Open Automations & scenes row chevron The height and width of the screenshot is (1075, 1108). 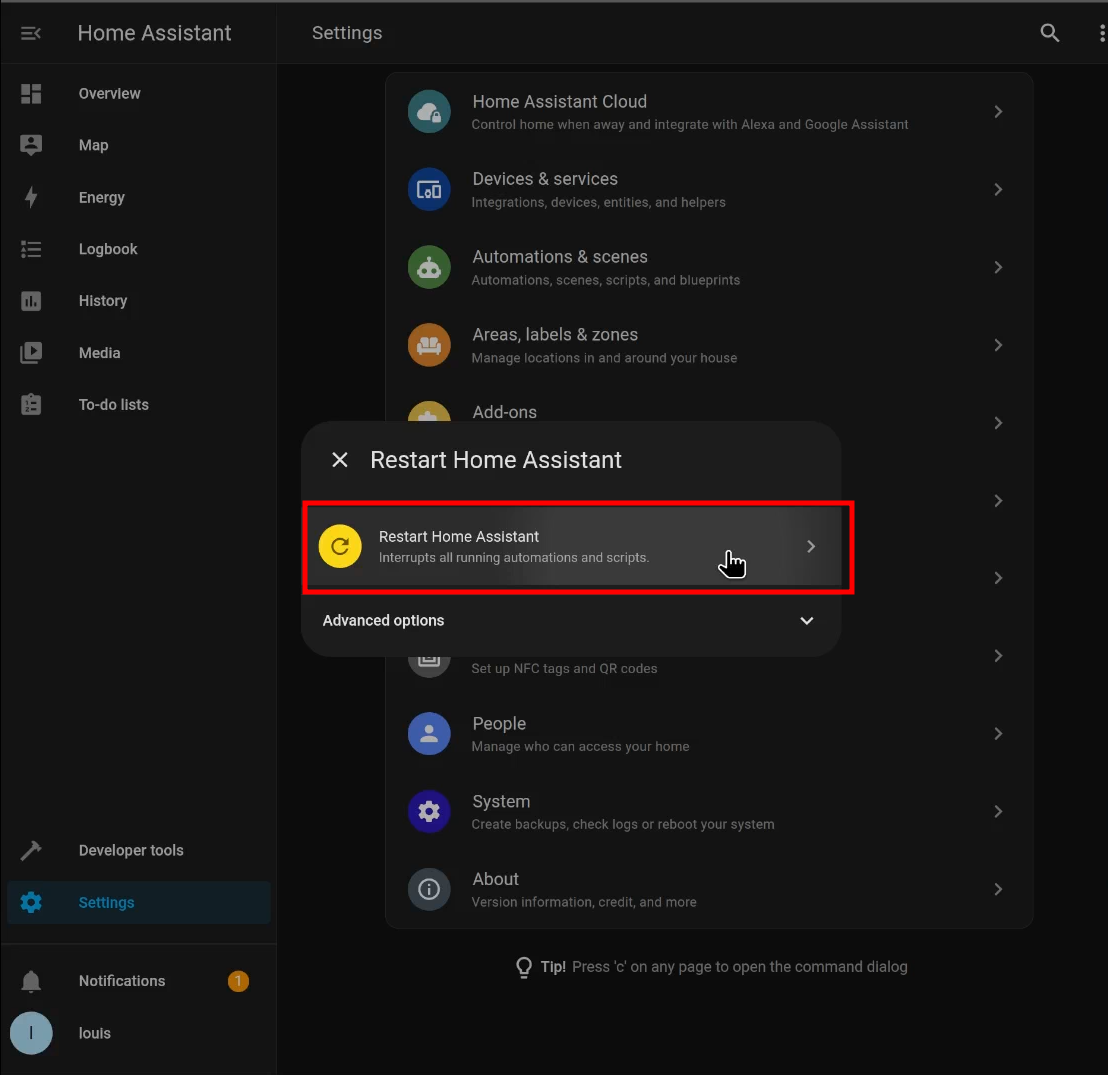(998, 267)
